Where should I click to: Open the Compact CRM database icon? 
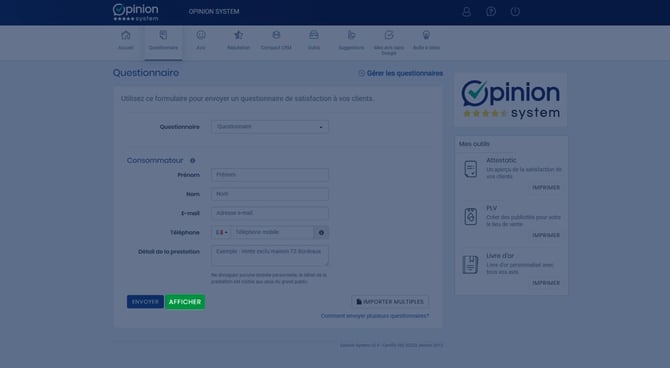pos(276,35)
